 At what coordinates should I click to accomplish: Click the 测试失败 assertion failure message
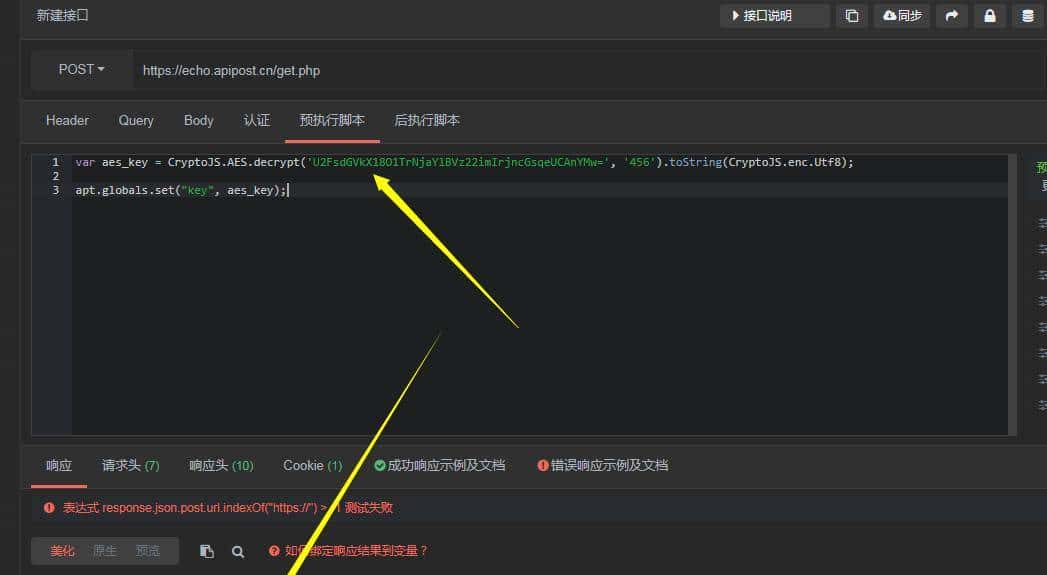pos(368,508)
